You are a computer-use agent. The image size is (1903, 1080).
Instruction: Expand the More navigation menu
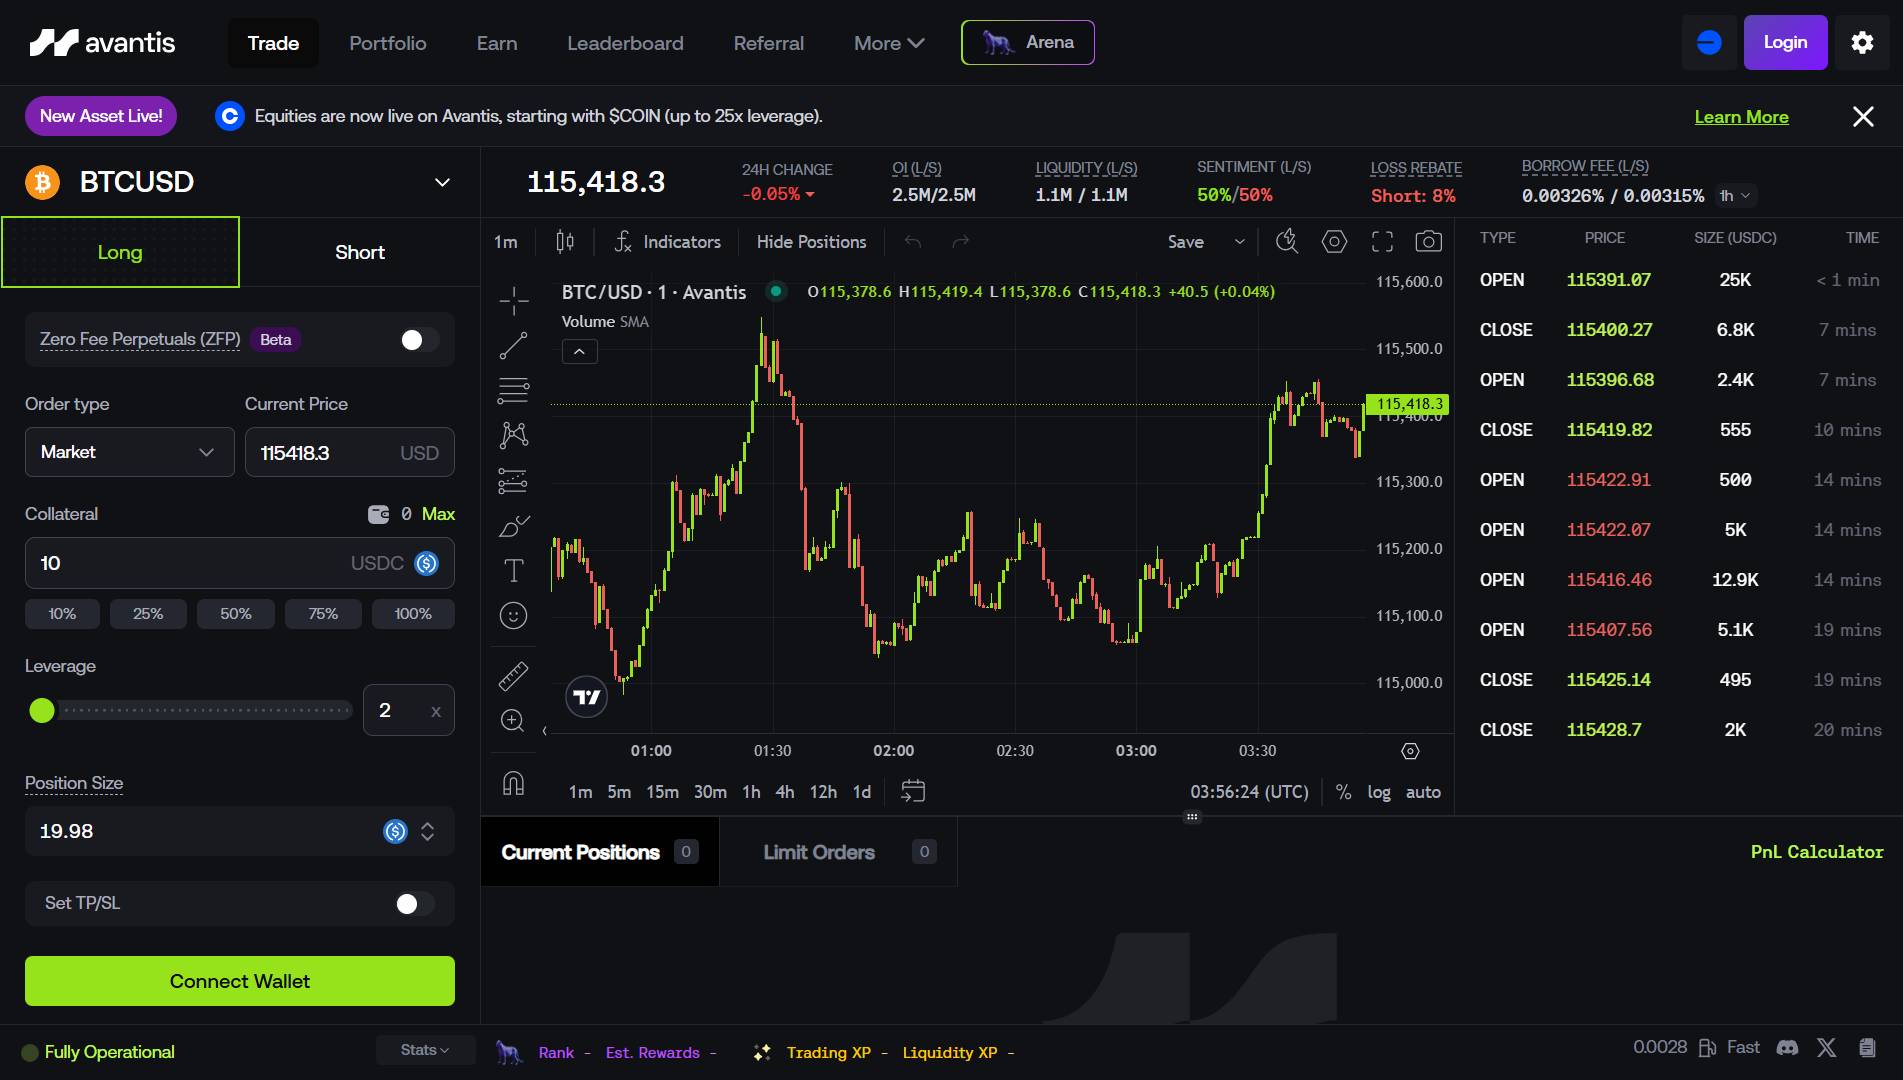click(888, 43)
